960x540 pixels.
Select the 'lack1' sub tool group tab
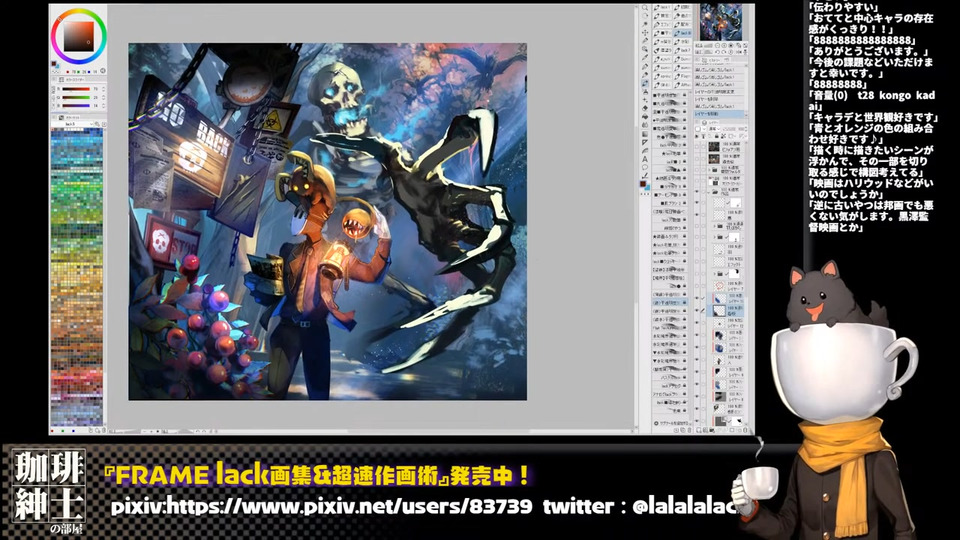coord(662,7)
